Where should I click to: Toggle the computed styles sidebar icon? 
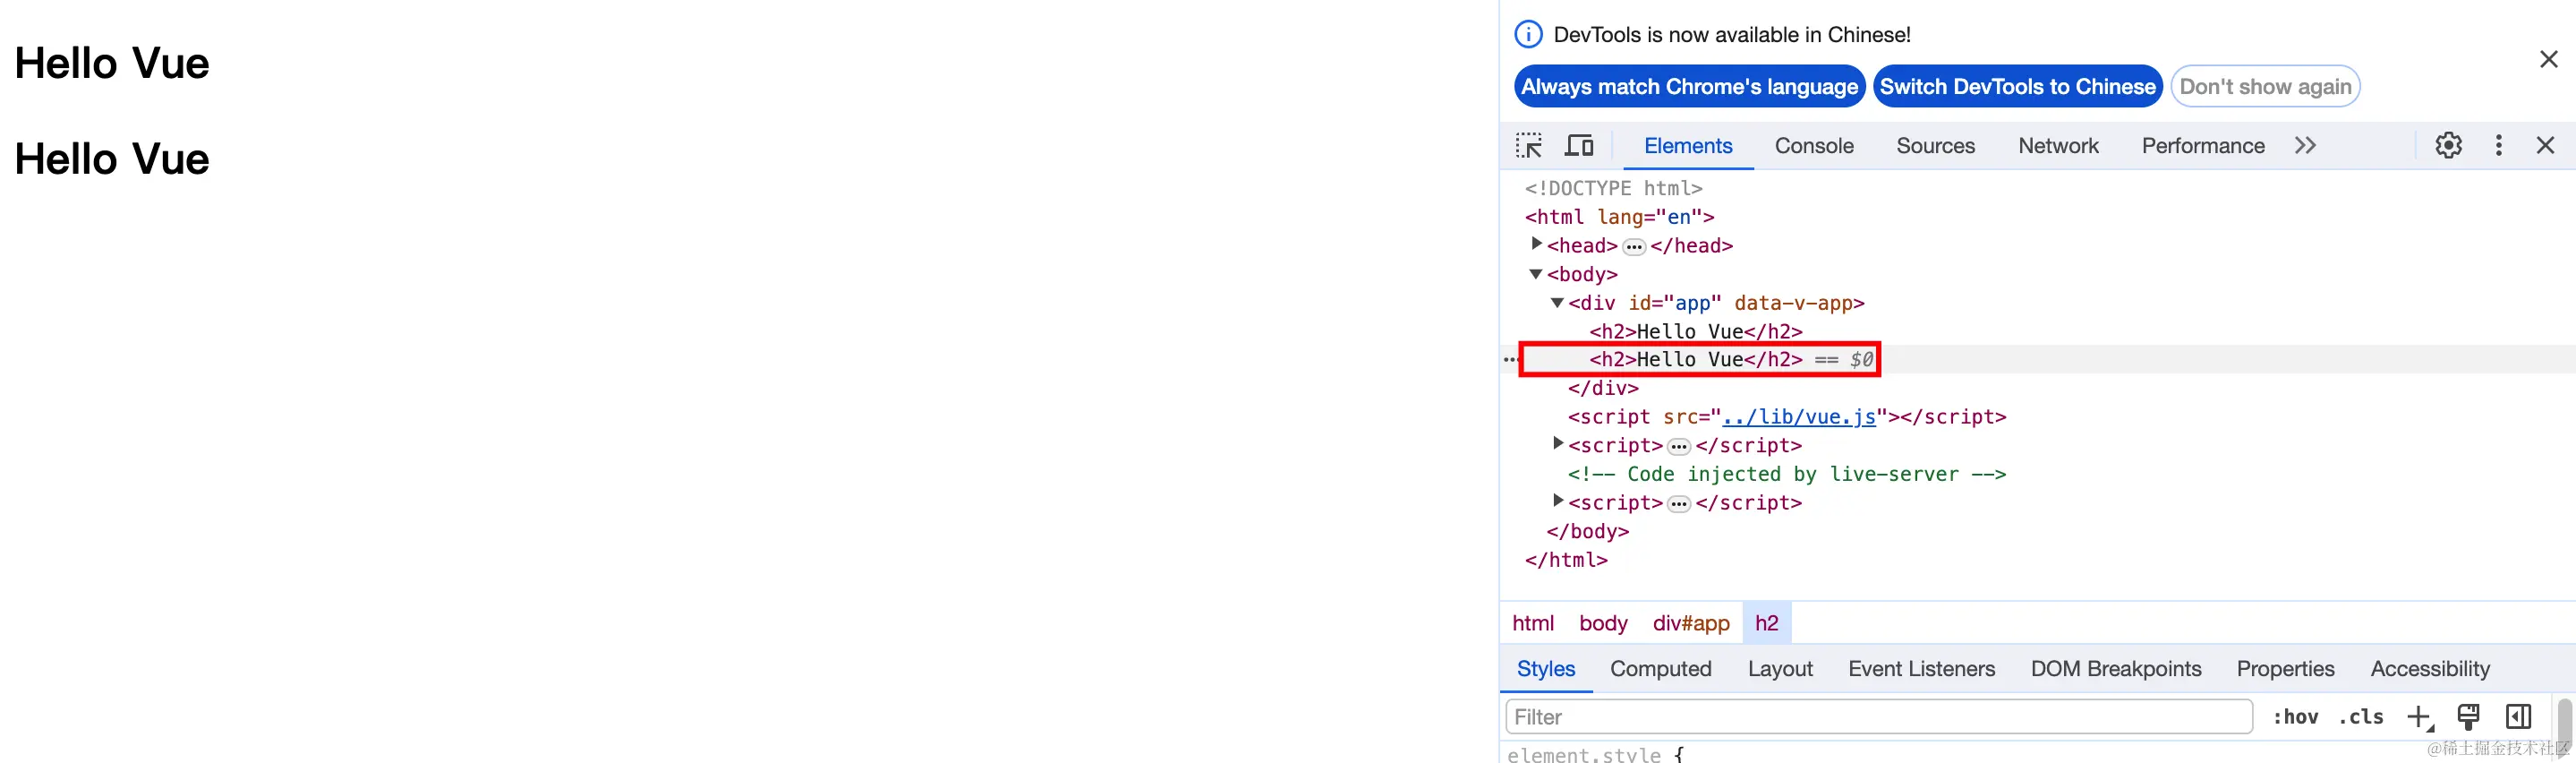click(x=2518, y=717)
